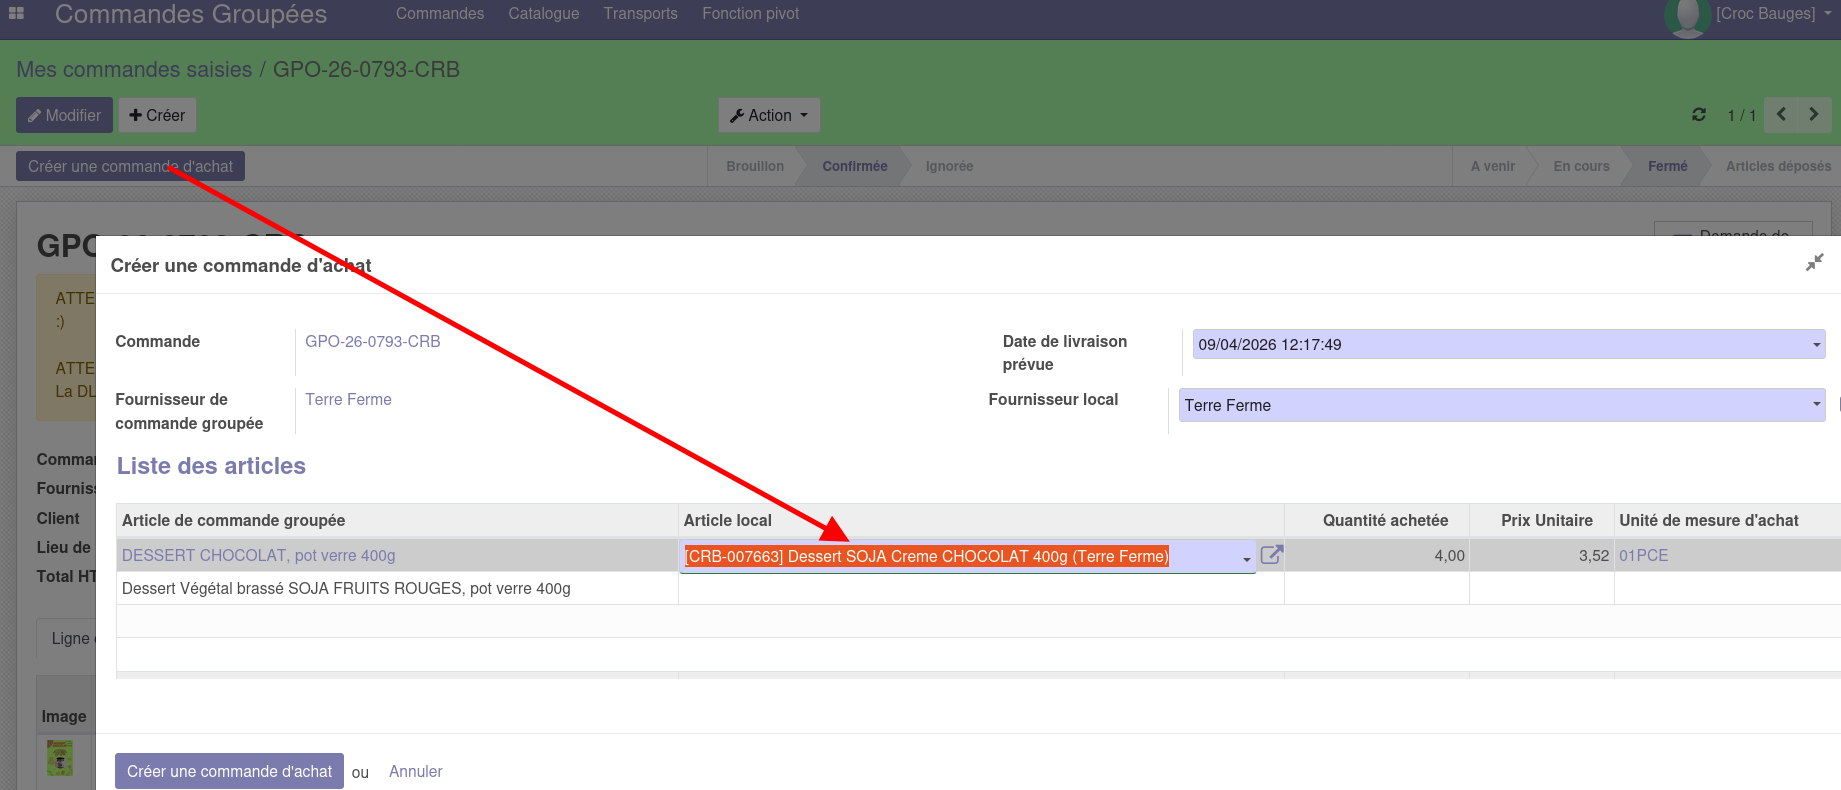Go to previous record arrow
Viewport: 1841px width, 790px height.
tap(1781, 115)
